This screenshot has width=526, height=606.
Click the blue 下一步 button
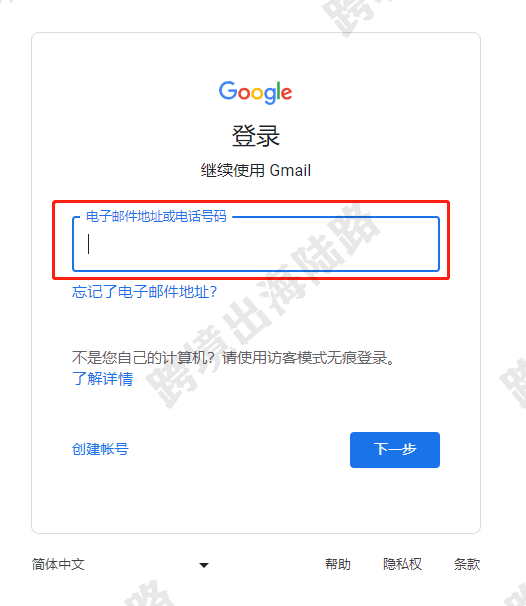tap(395, 450)
